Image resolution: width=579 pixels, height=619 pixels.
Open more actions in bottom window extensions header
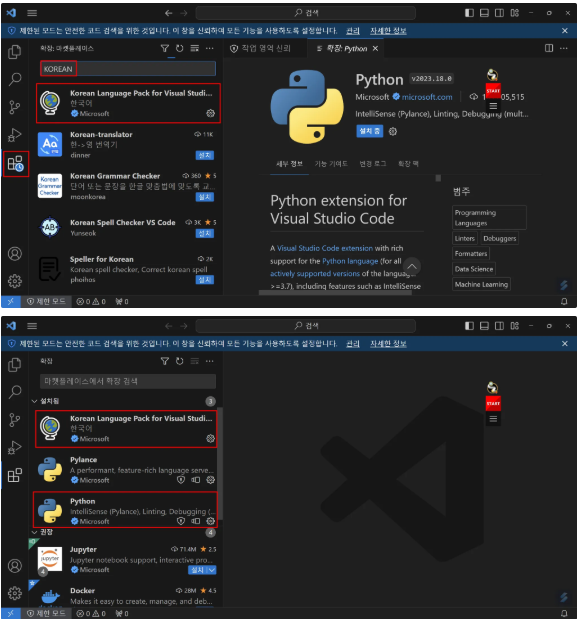(x=210, y=361)
